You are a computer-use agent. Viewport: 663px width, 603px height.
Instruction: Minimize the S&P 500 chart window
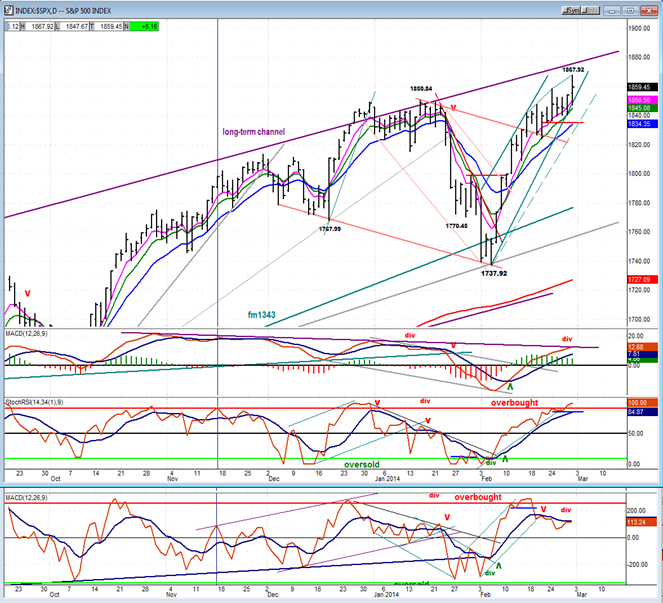pyautogui.click(x=612, y=11)
